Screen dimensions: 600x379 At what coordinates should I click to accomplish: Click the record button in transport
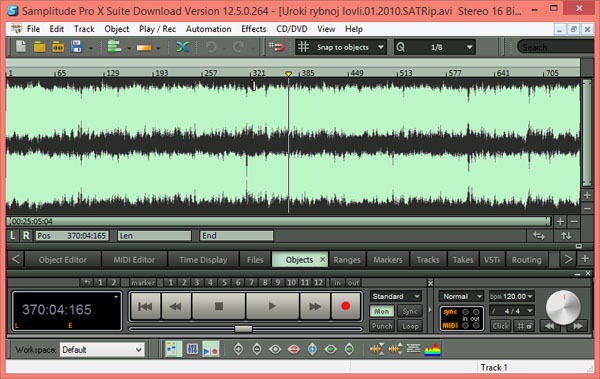click(x=346, y=306)
